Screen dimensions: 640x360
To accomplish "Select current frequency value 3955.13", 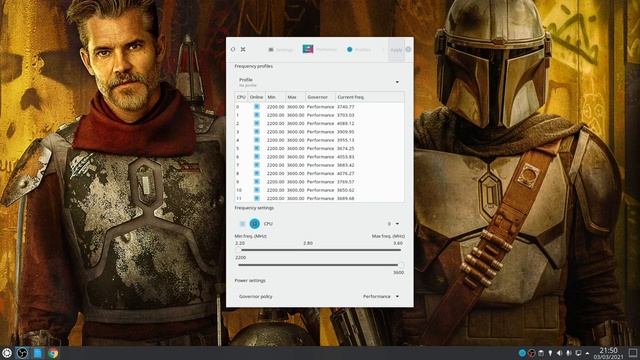I will click(x=346, y=140).
